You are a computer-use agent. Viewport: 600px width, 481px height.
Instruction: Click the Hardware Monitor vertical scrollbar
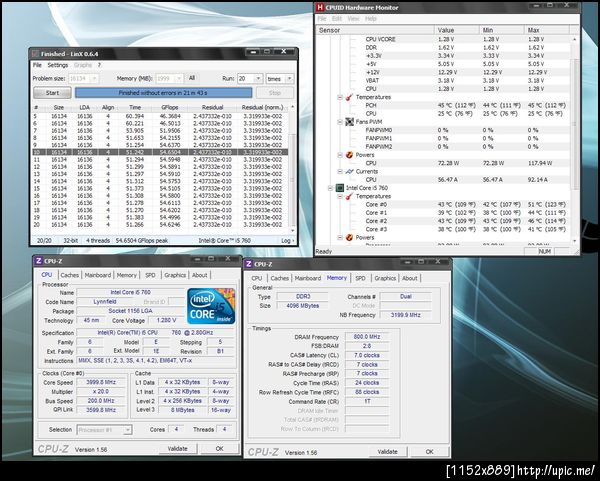click(x=575, y=140)
